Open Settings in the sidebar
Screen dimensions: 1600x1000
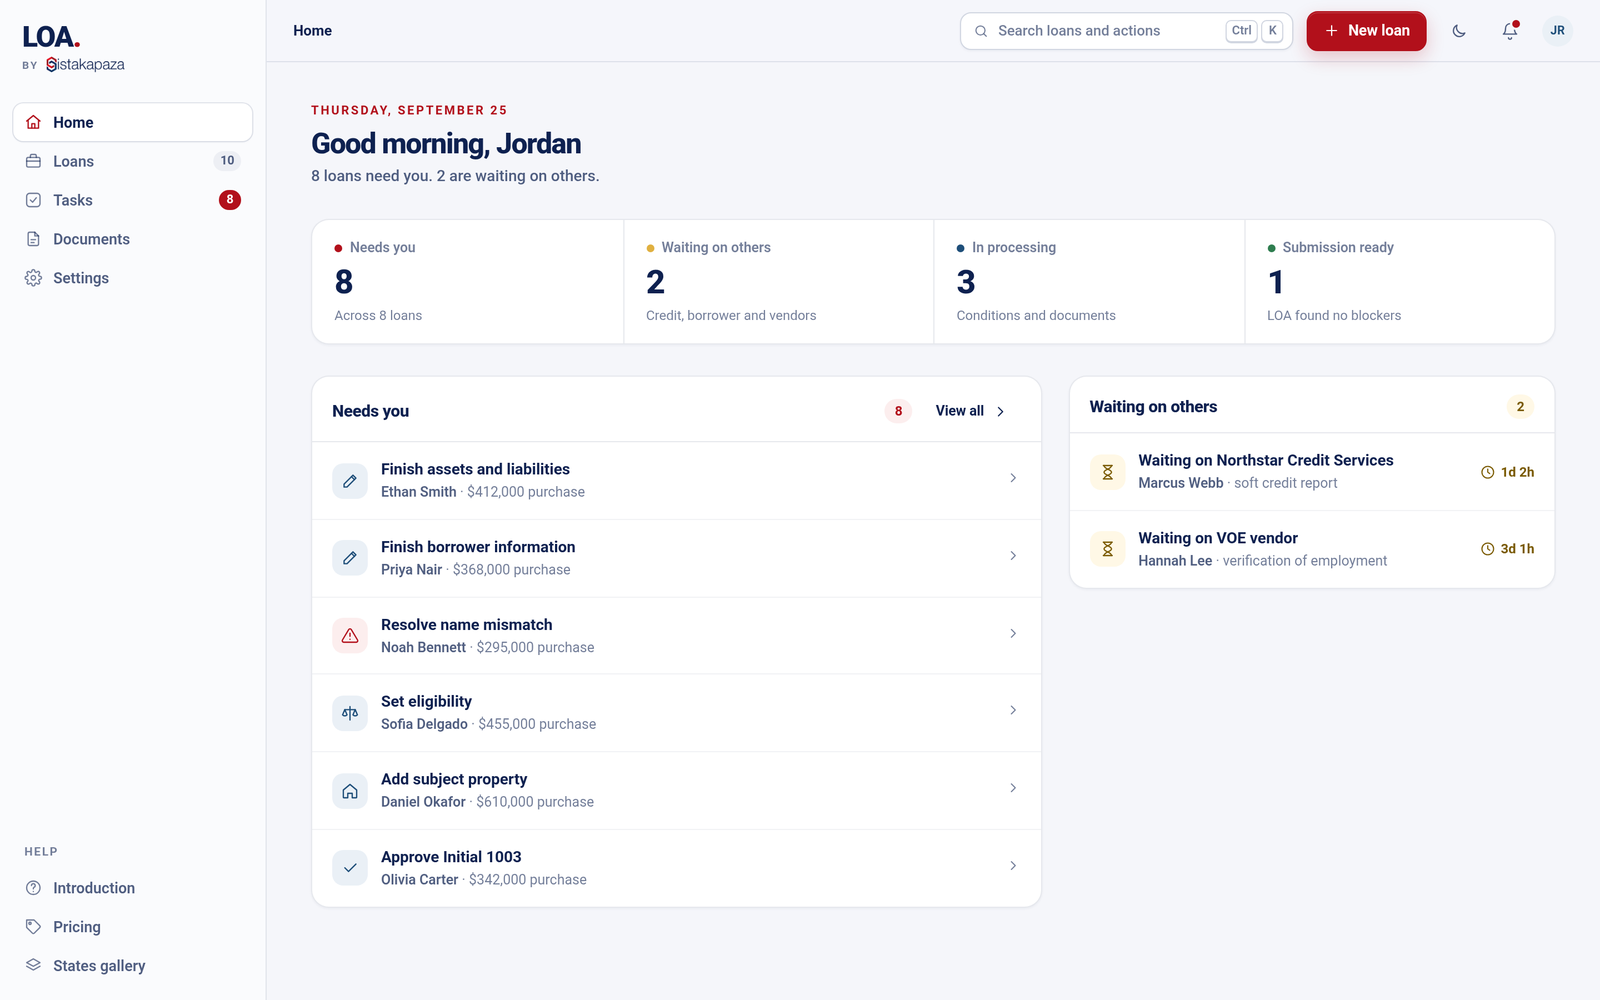click(x=132, y=278)
